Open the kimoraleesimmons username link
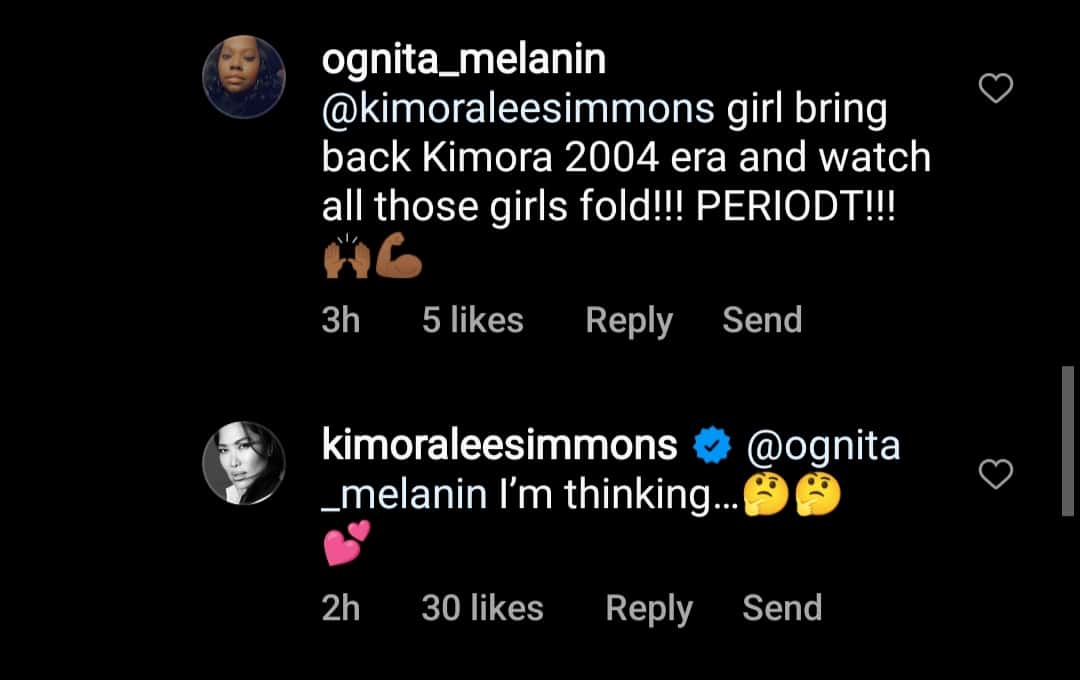Viewport: 1080px width, 680px height. 497,443
